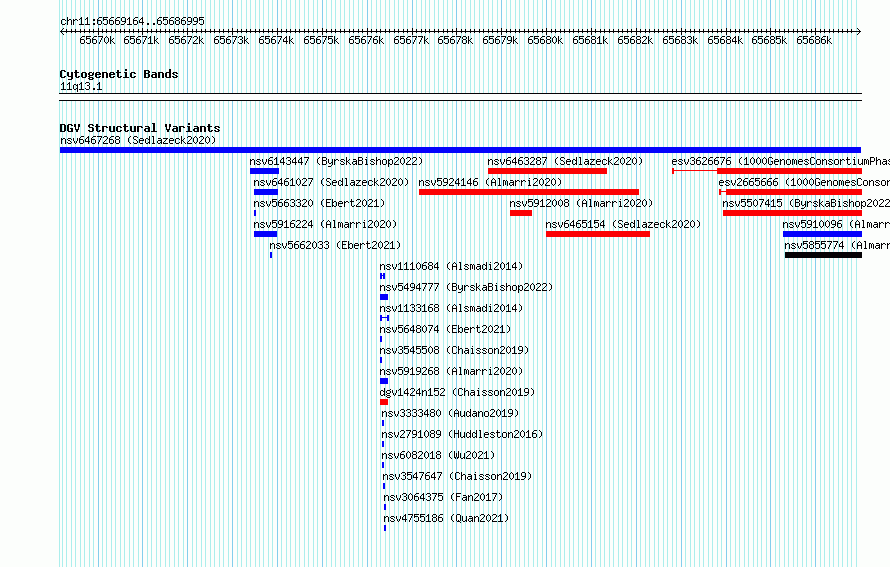
Task: Select nsv5494777 (ByrskaBishop2022) label
Action: (466, 287)
